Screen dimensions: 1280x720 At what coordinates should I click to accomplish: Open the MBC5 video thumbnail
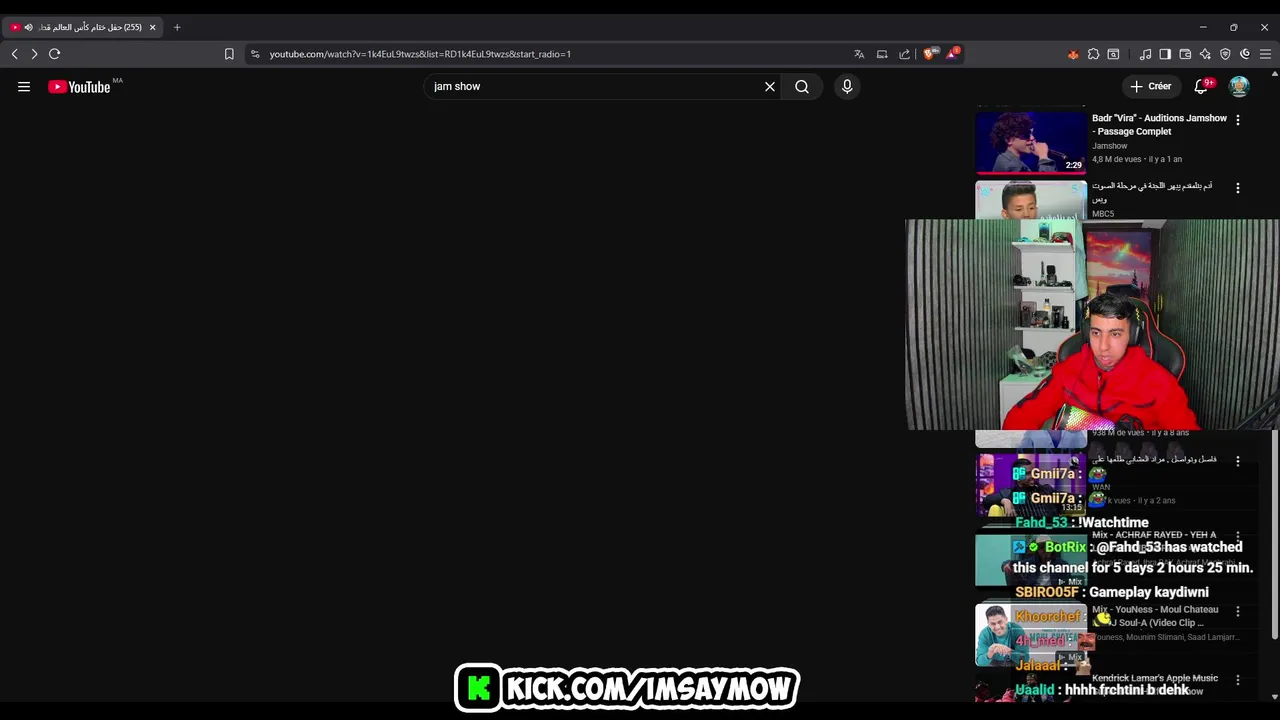tap(1031, 200)
